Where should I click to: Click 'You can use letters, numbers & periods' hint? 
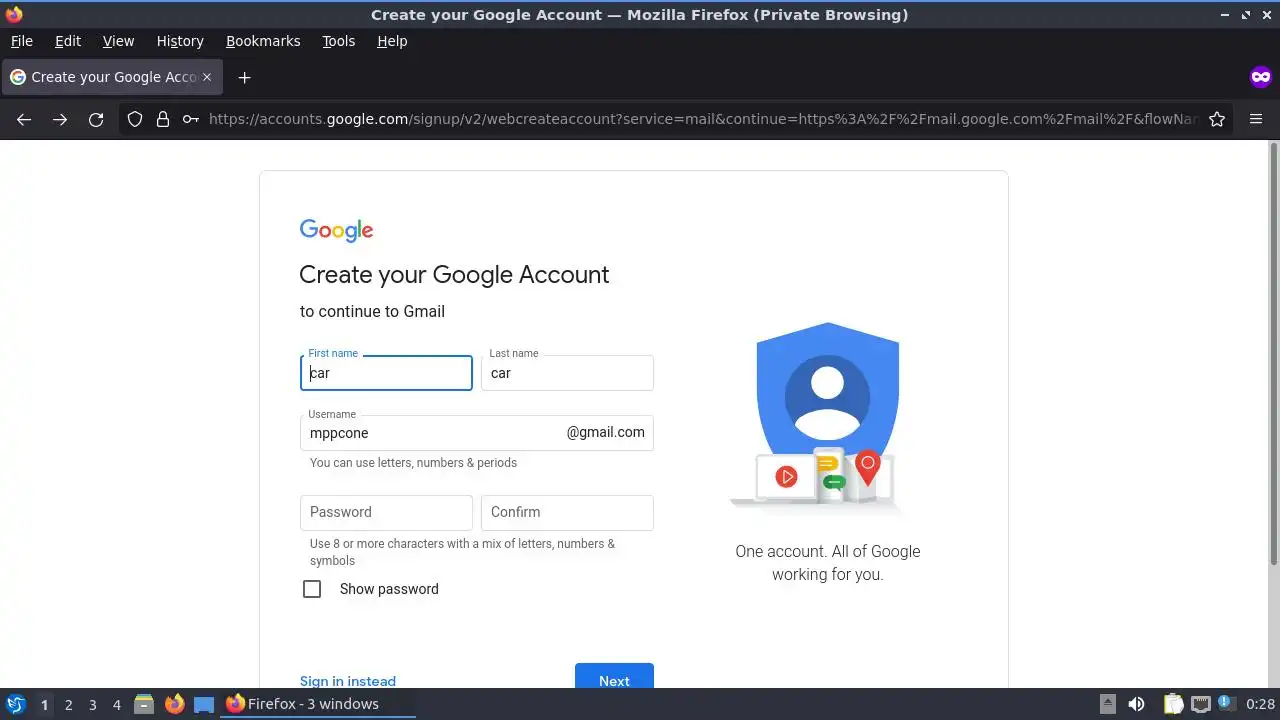(413, 463)
